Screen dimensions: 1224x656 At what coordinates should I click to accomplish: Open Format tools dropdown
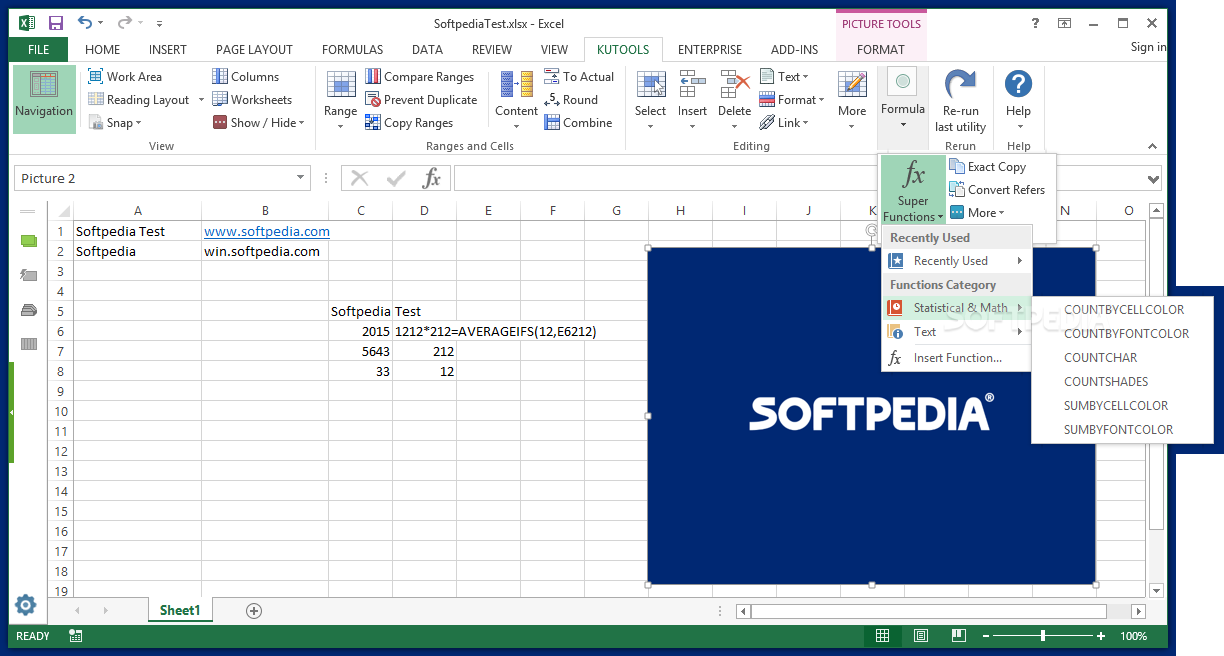[792, 99]
